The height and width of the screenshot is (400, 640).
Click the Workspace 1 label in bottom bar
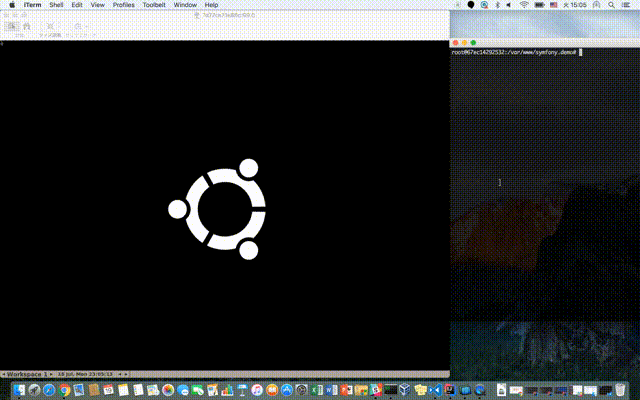(27, 374)
